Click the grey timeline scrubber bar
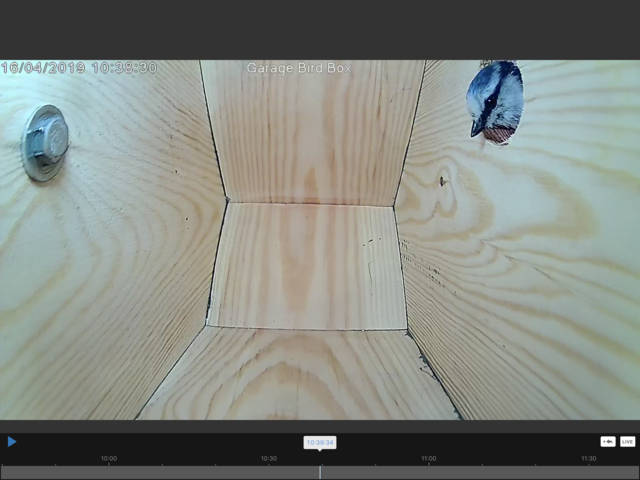This screenshot has width=640, height=480. [320, 472]
